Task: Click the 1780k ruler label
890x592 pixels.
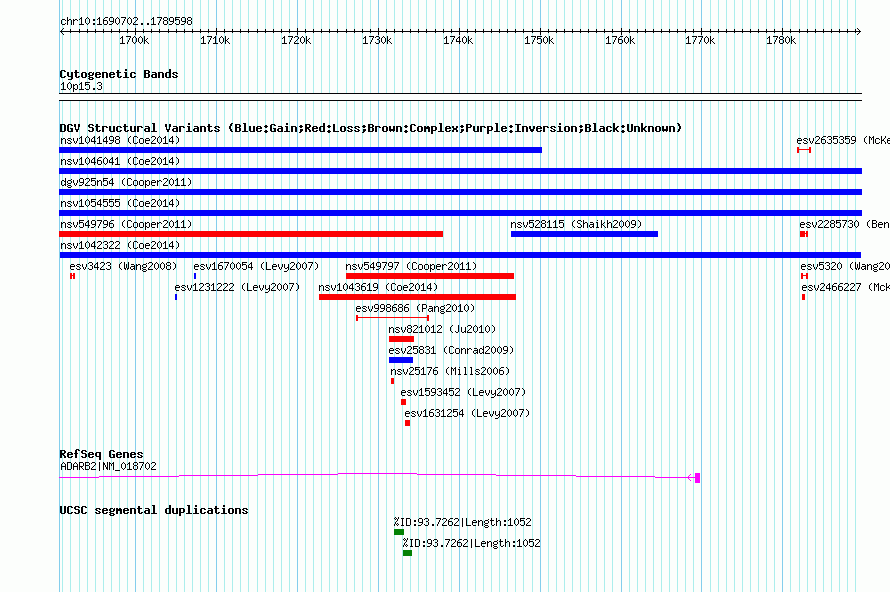Action: pyautogui.click(x=781, y=40)
